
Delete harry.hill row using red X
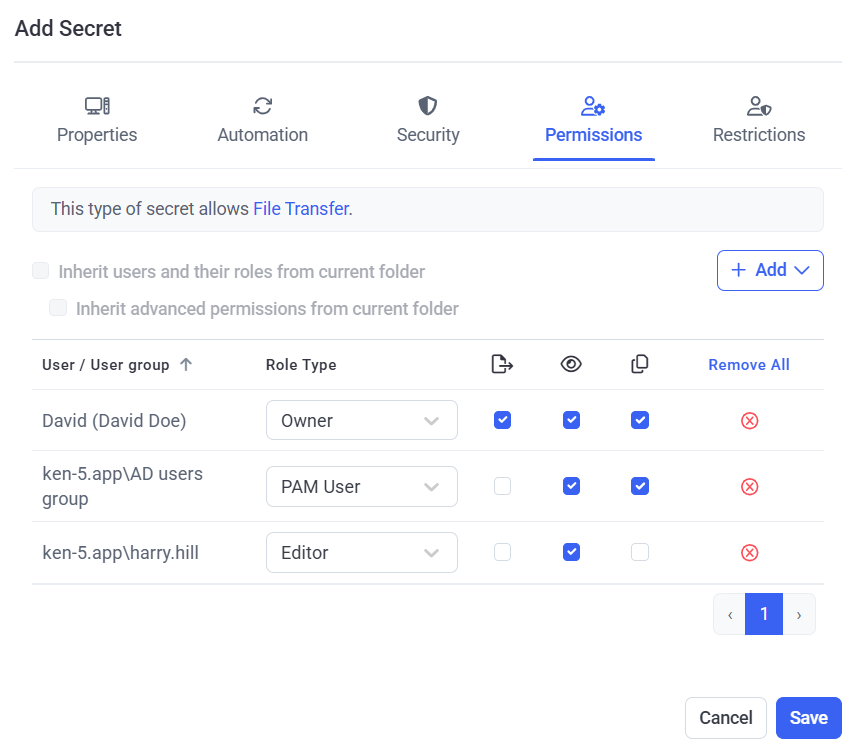pos(749,553)
